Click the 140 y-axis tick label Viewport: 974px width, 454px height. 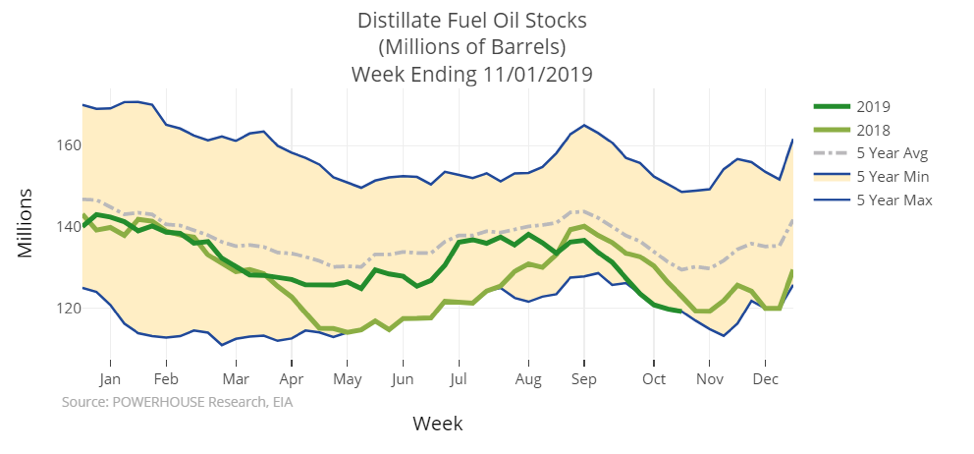(68, 227)
